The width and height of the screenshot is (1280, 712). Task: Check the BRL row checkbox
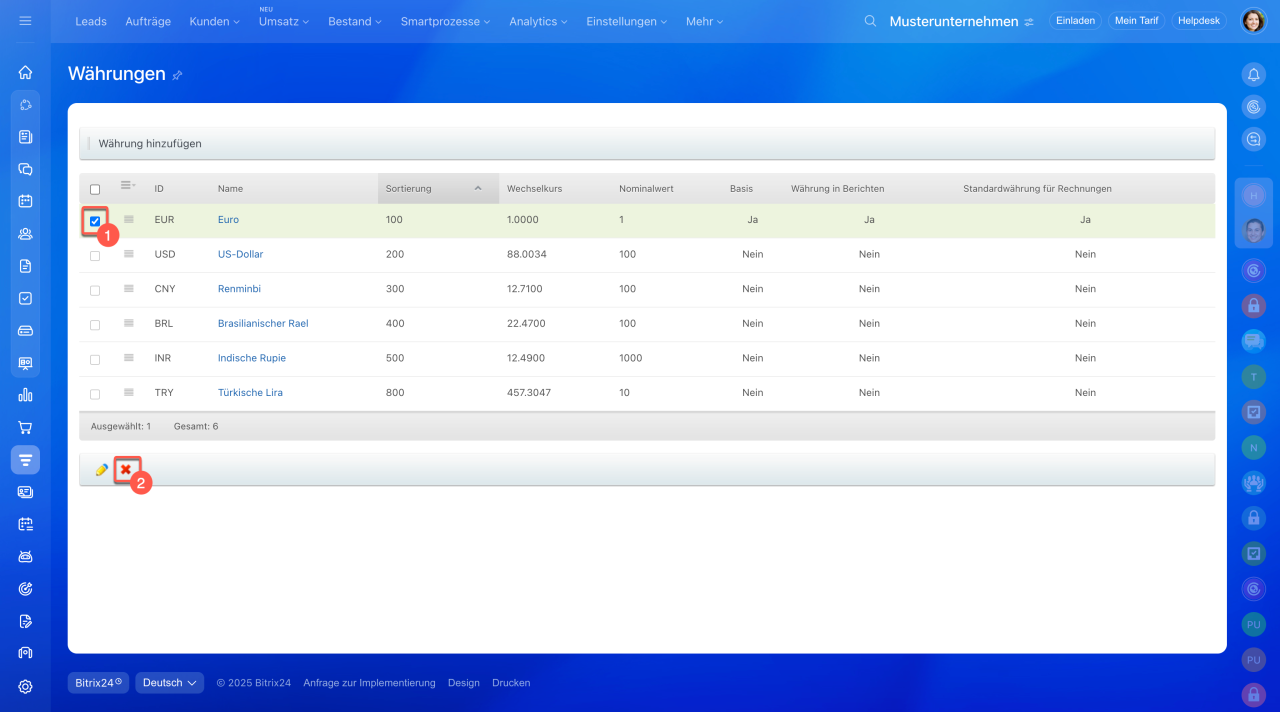[95, 325]
